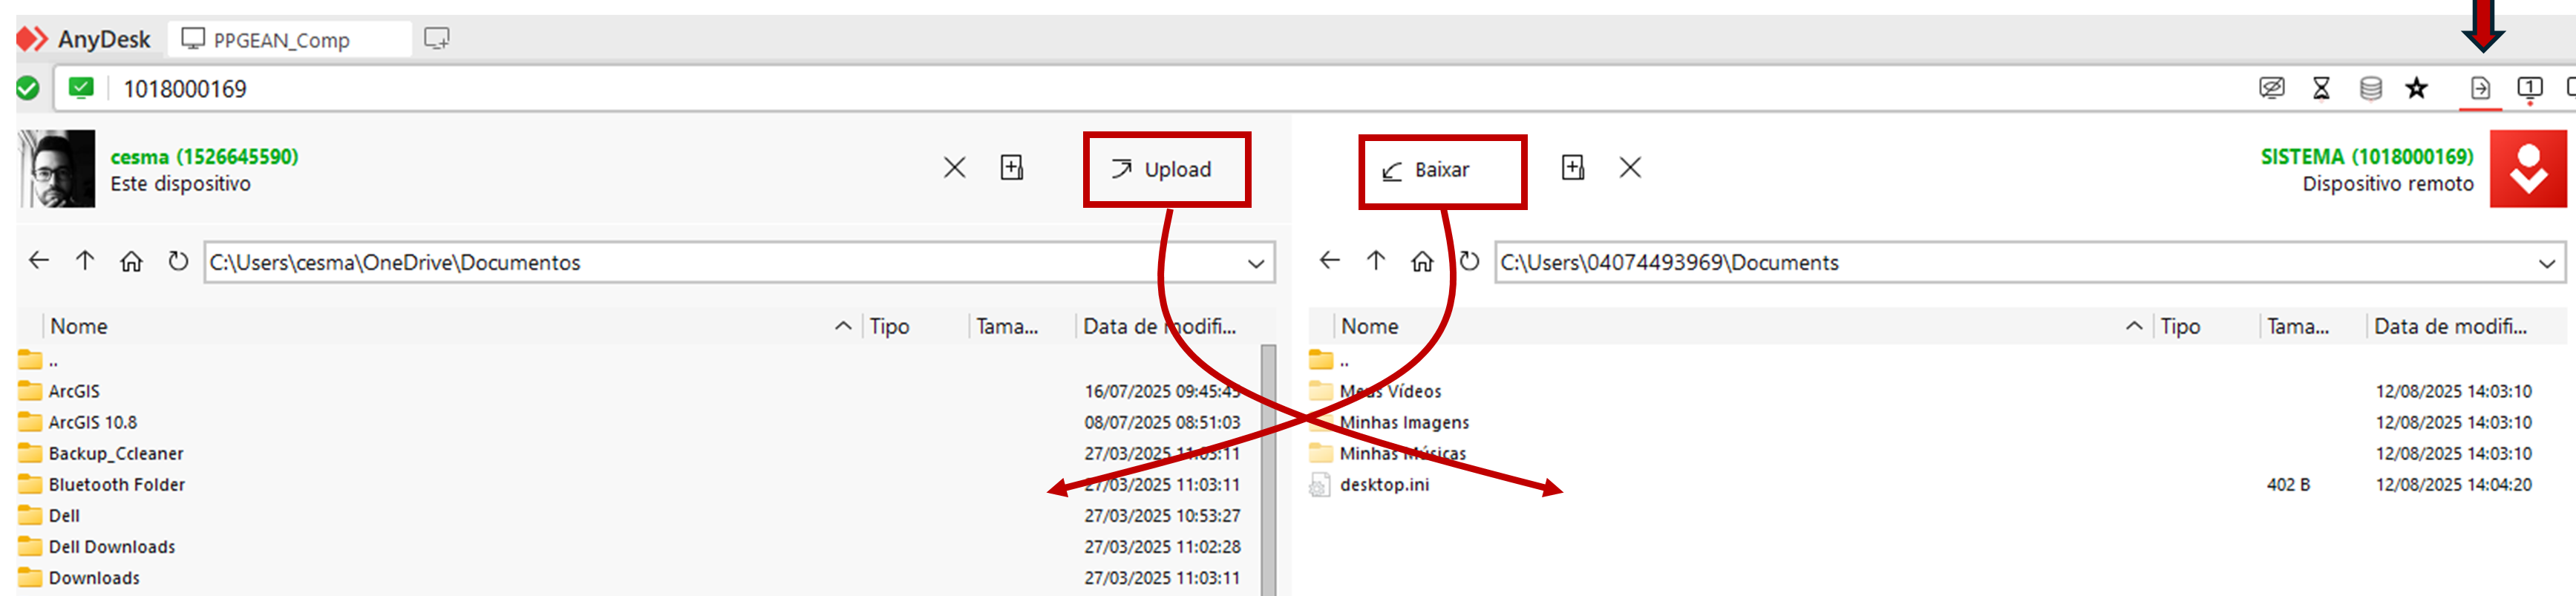Refresh the local Documentos folder
This screenshot has height=596, width=2576.
coord(178,261)
